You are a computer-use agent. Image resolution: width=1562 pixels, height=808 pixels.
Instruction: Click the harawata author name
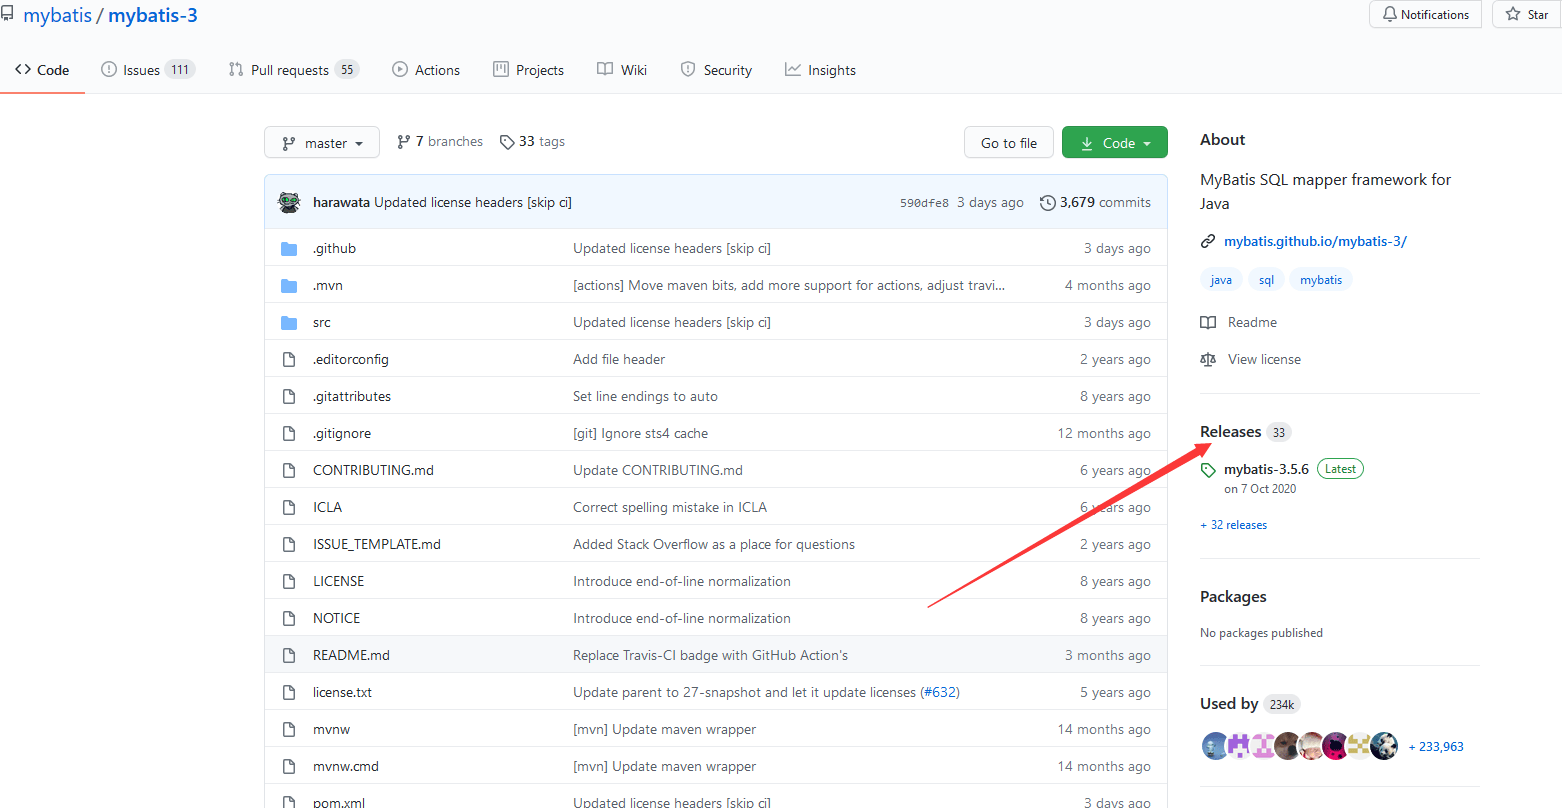341,203
